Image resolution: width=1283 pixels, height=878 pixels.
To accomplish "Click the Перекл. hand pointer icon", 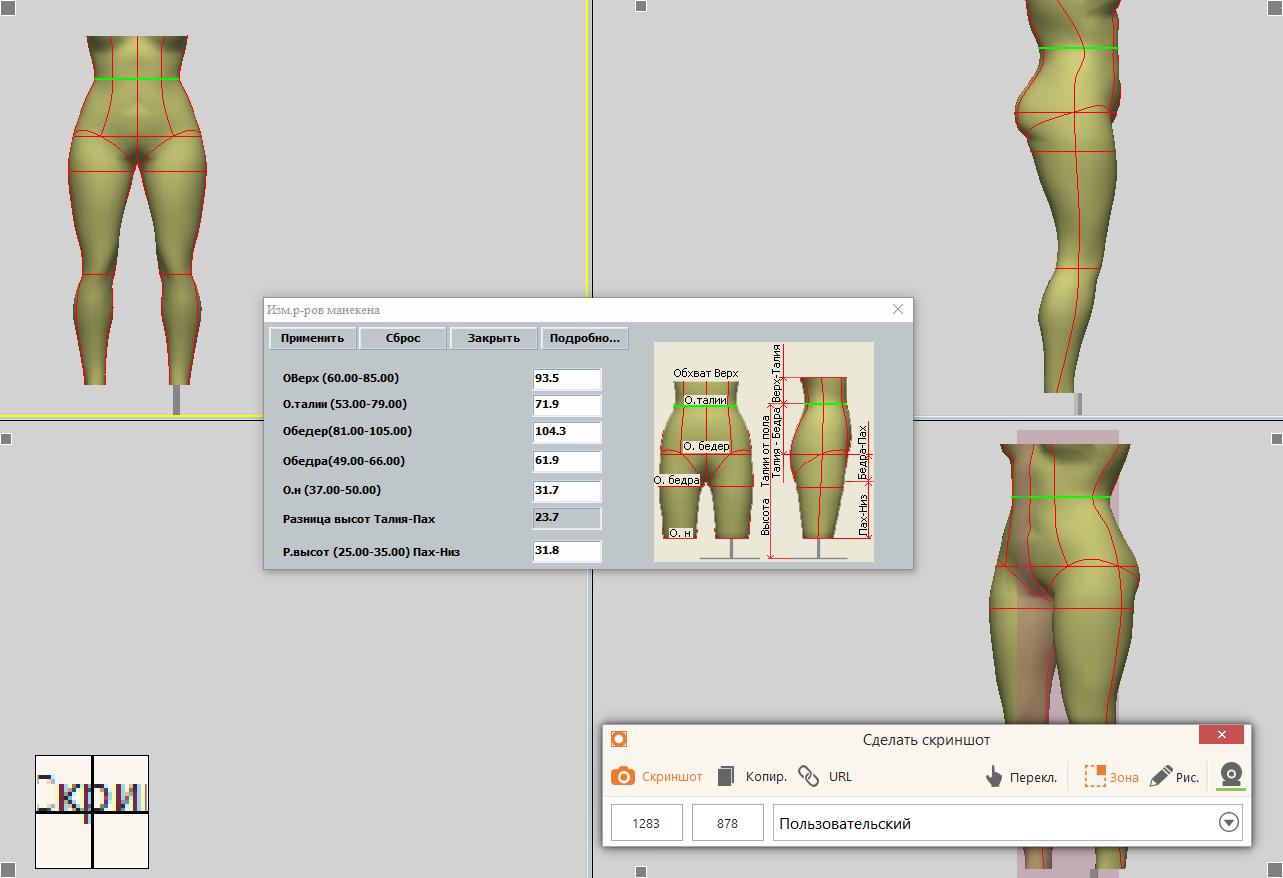I will [x=993, y=777].
